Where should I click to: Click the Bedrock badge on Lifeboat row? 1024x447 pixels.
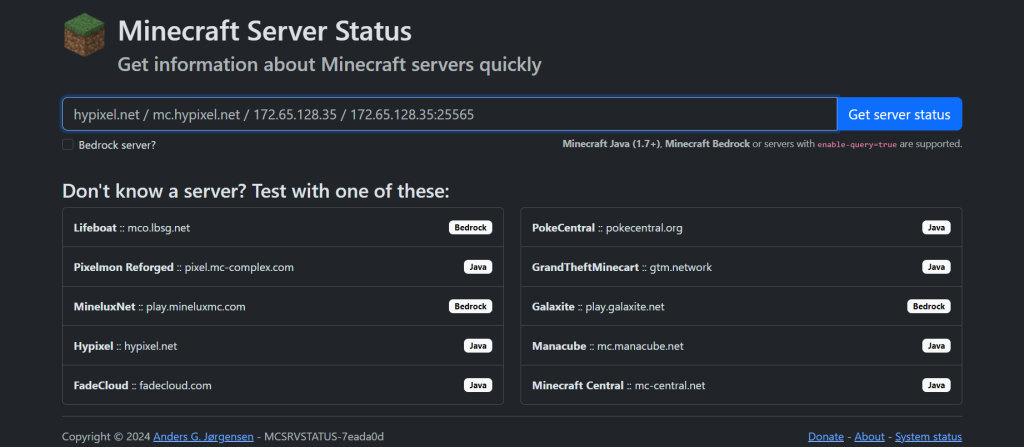click(x=470, y=227)
